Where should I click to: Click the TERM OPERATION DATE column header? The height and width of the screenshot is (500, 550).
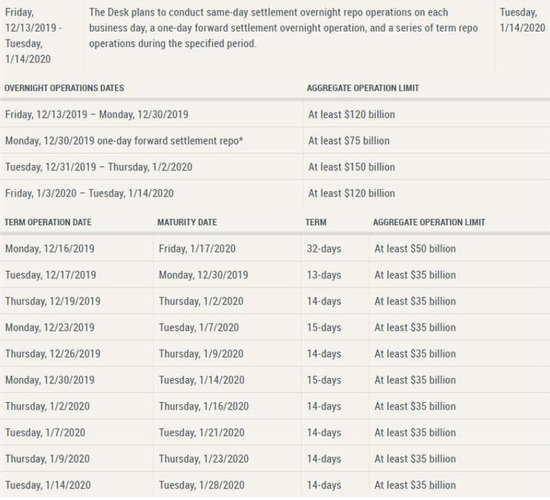(48, 222)
